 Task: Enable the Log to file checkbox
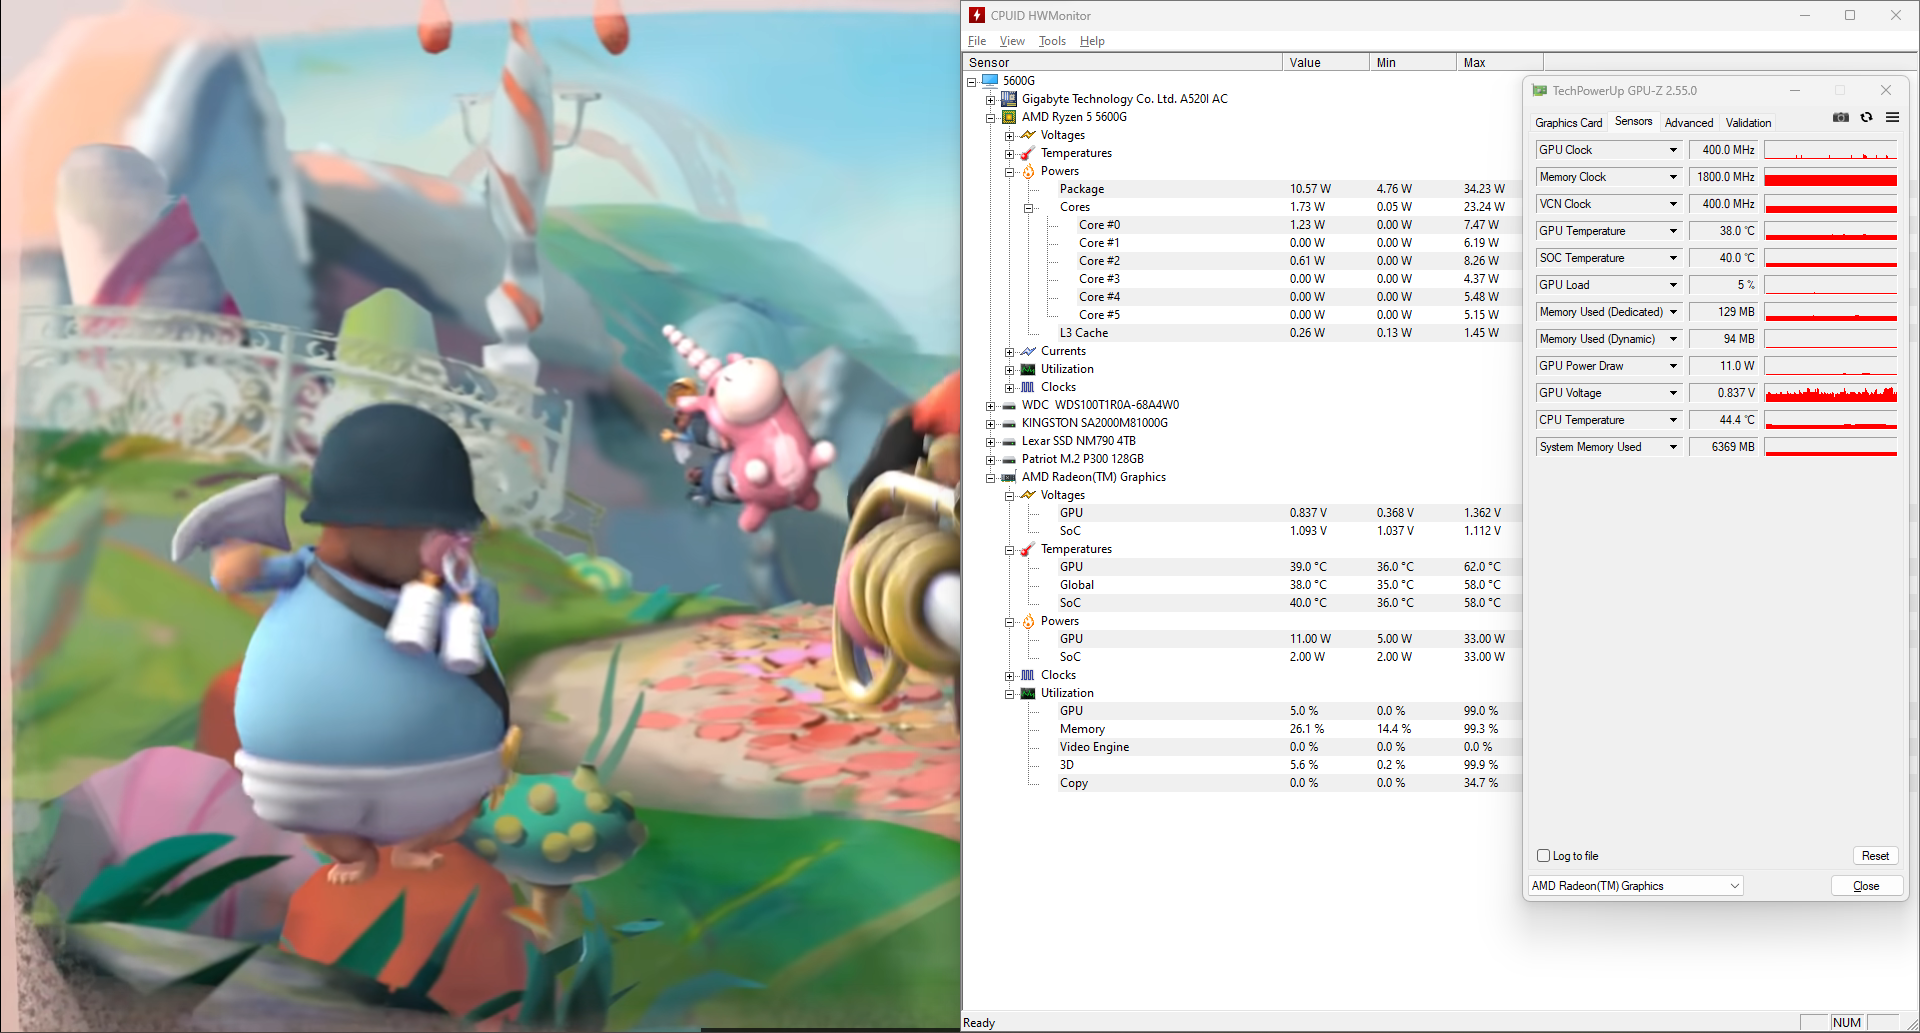click(x=1543, y=856)
